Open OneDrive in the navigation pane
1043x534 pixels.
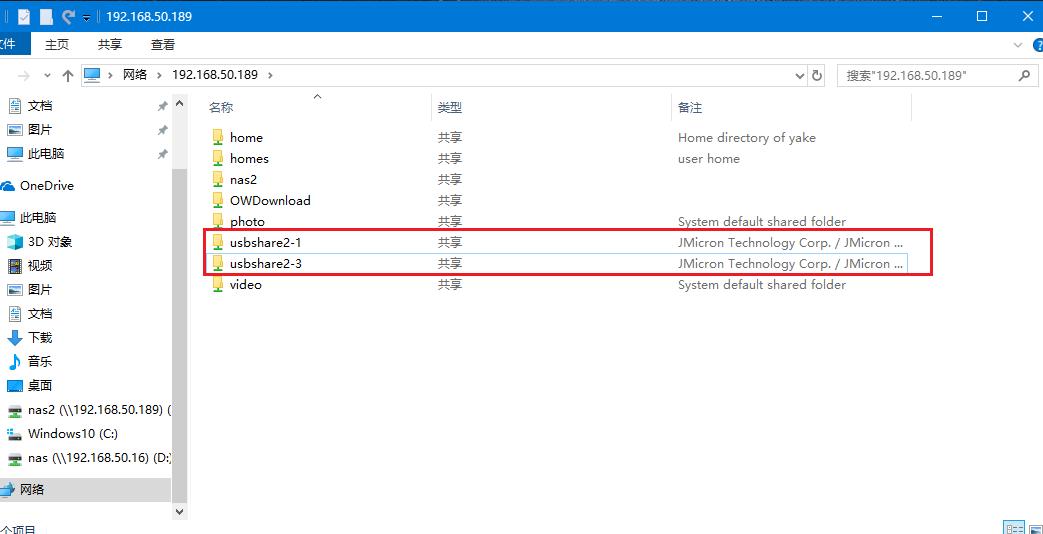[46, 186]
